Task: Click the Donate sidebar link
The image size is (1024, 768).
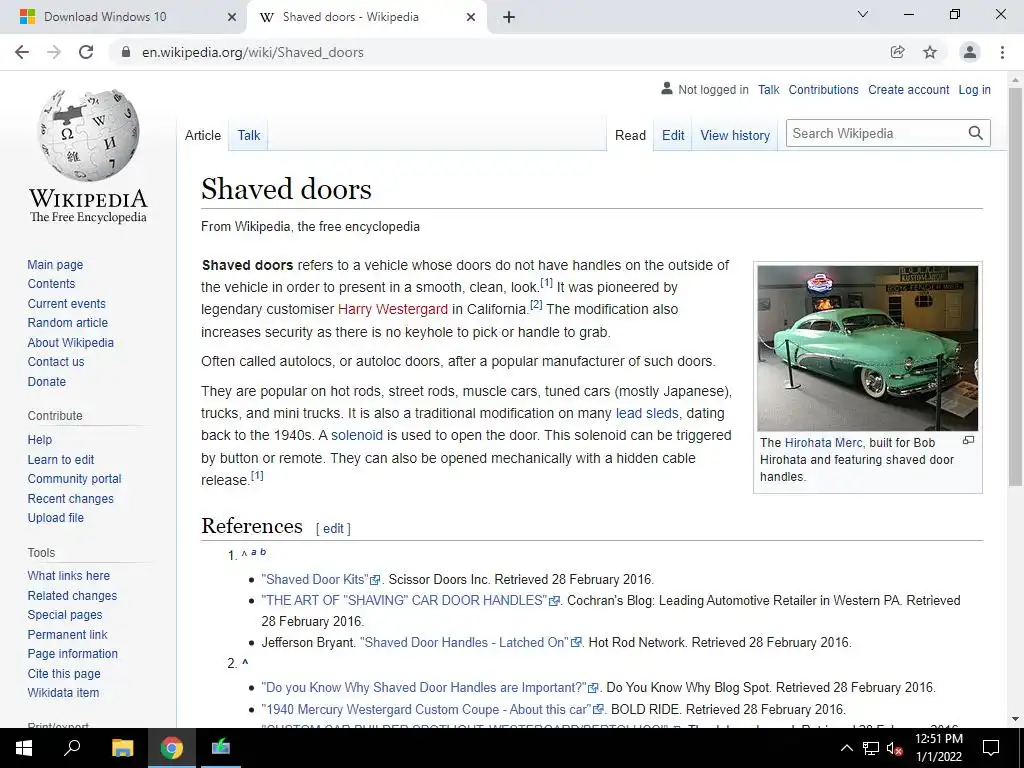Action: coord(46,381)
